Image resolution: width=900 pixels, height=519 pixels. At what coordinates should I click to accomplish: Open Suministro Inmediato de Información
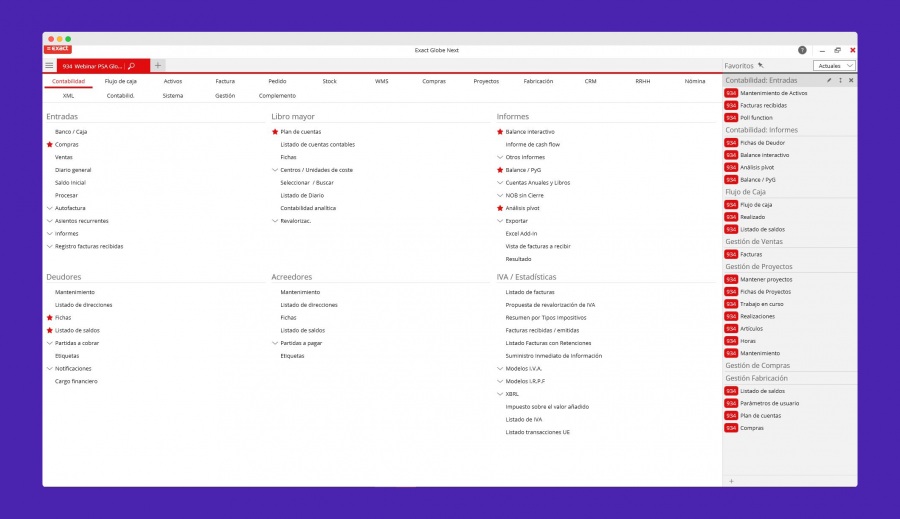click(554, 356)
